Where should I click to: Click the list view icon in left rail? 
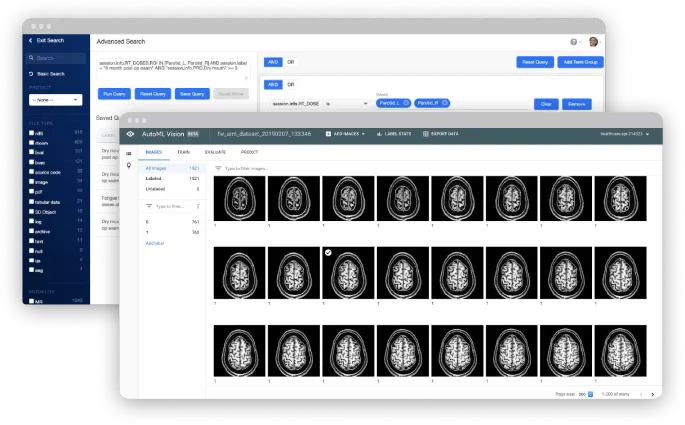[129, 153]
